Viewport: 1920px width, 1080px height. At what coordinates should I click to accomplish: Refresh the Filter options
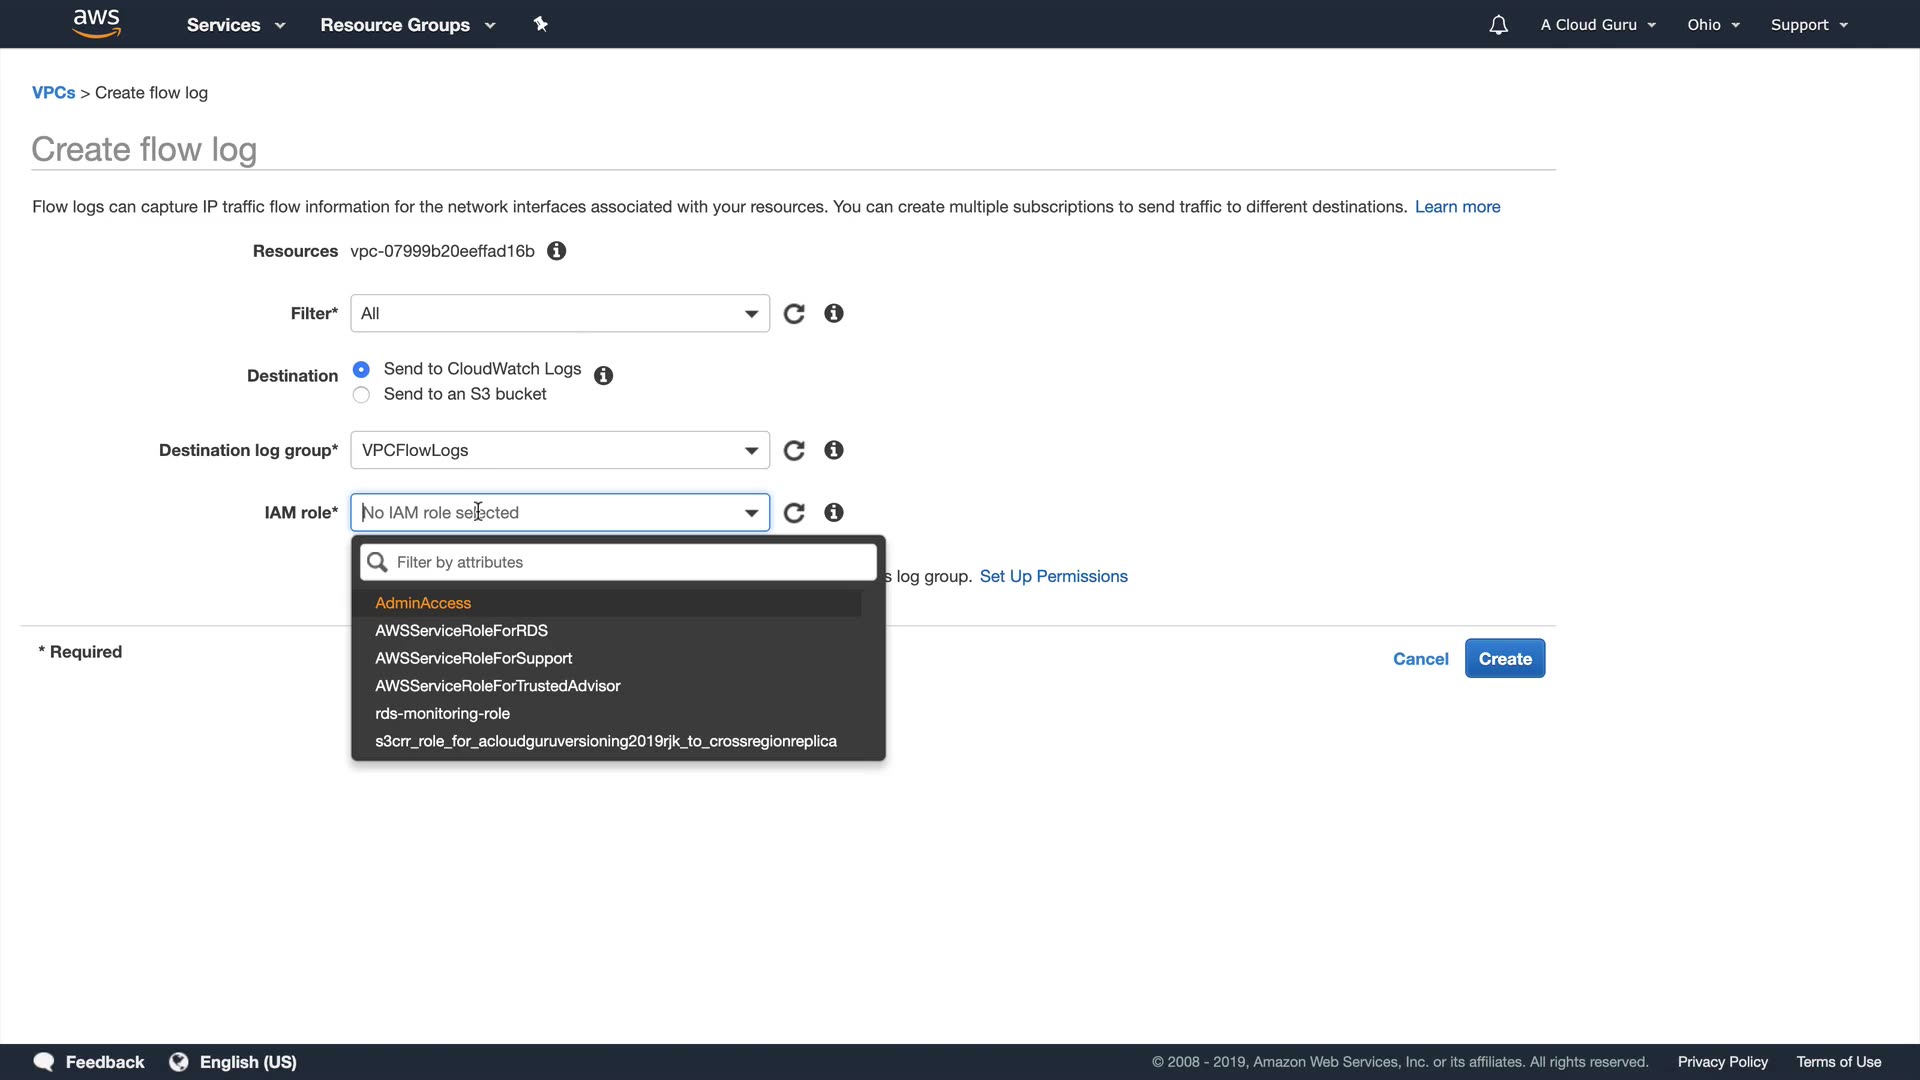pos(794,314)
